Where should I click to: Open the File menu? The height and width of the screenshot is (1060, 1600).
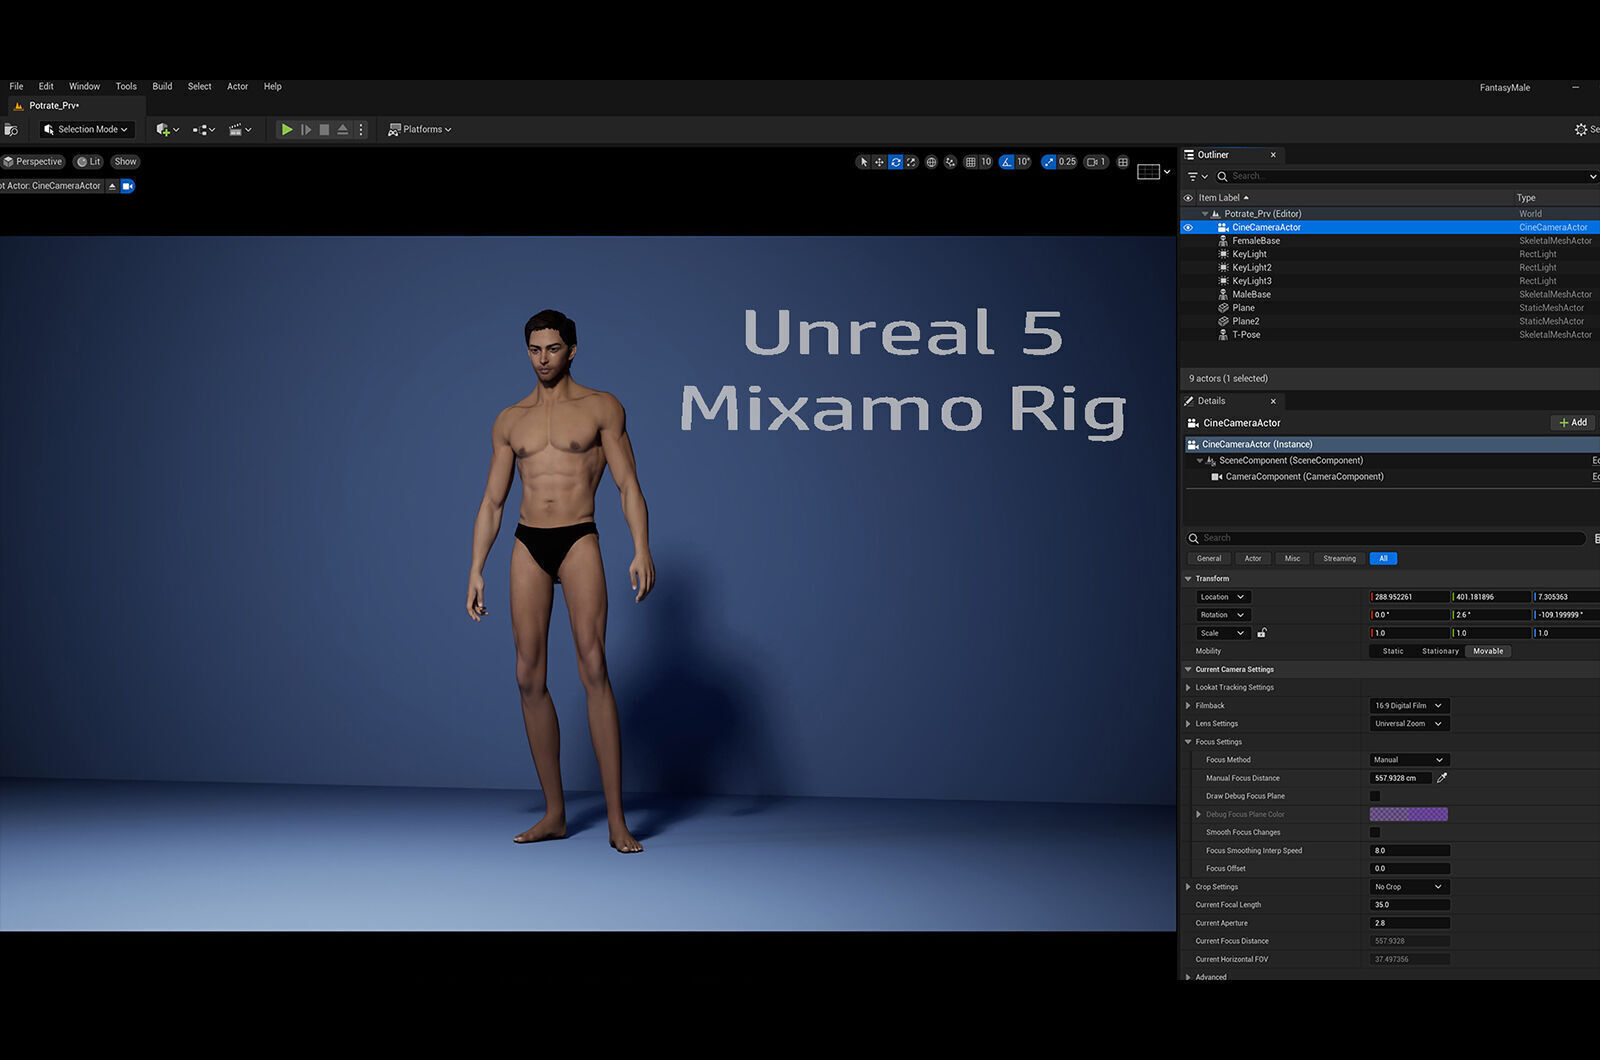pyautogui.click(x=16, y=86)
